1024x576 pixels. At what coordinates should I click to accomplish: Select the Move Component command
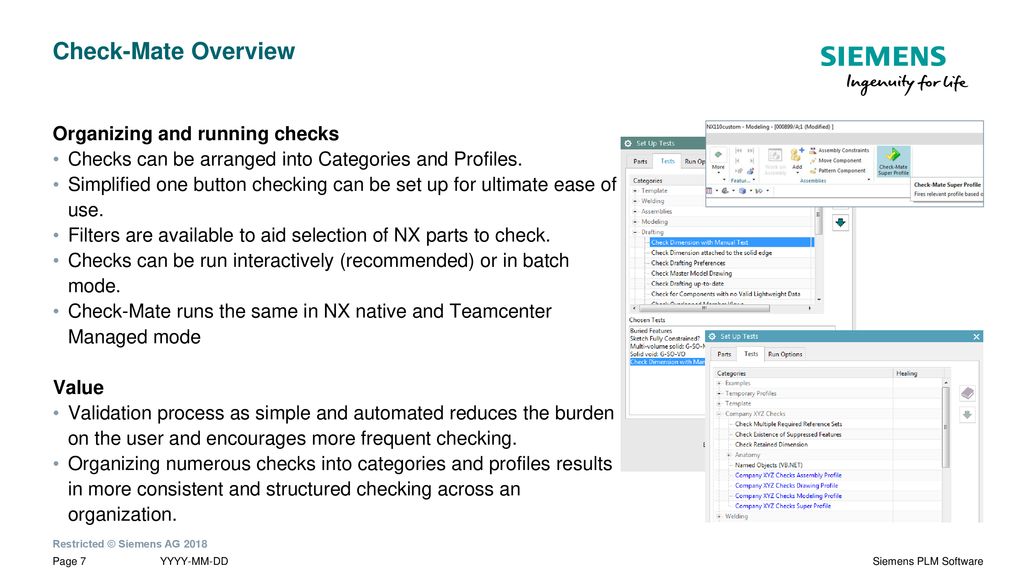click(835, 160)
